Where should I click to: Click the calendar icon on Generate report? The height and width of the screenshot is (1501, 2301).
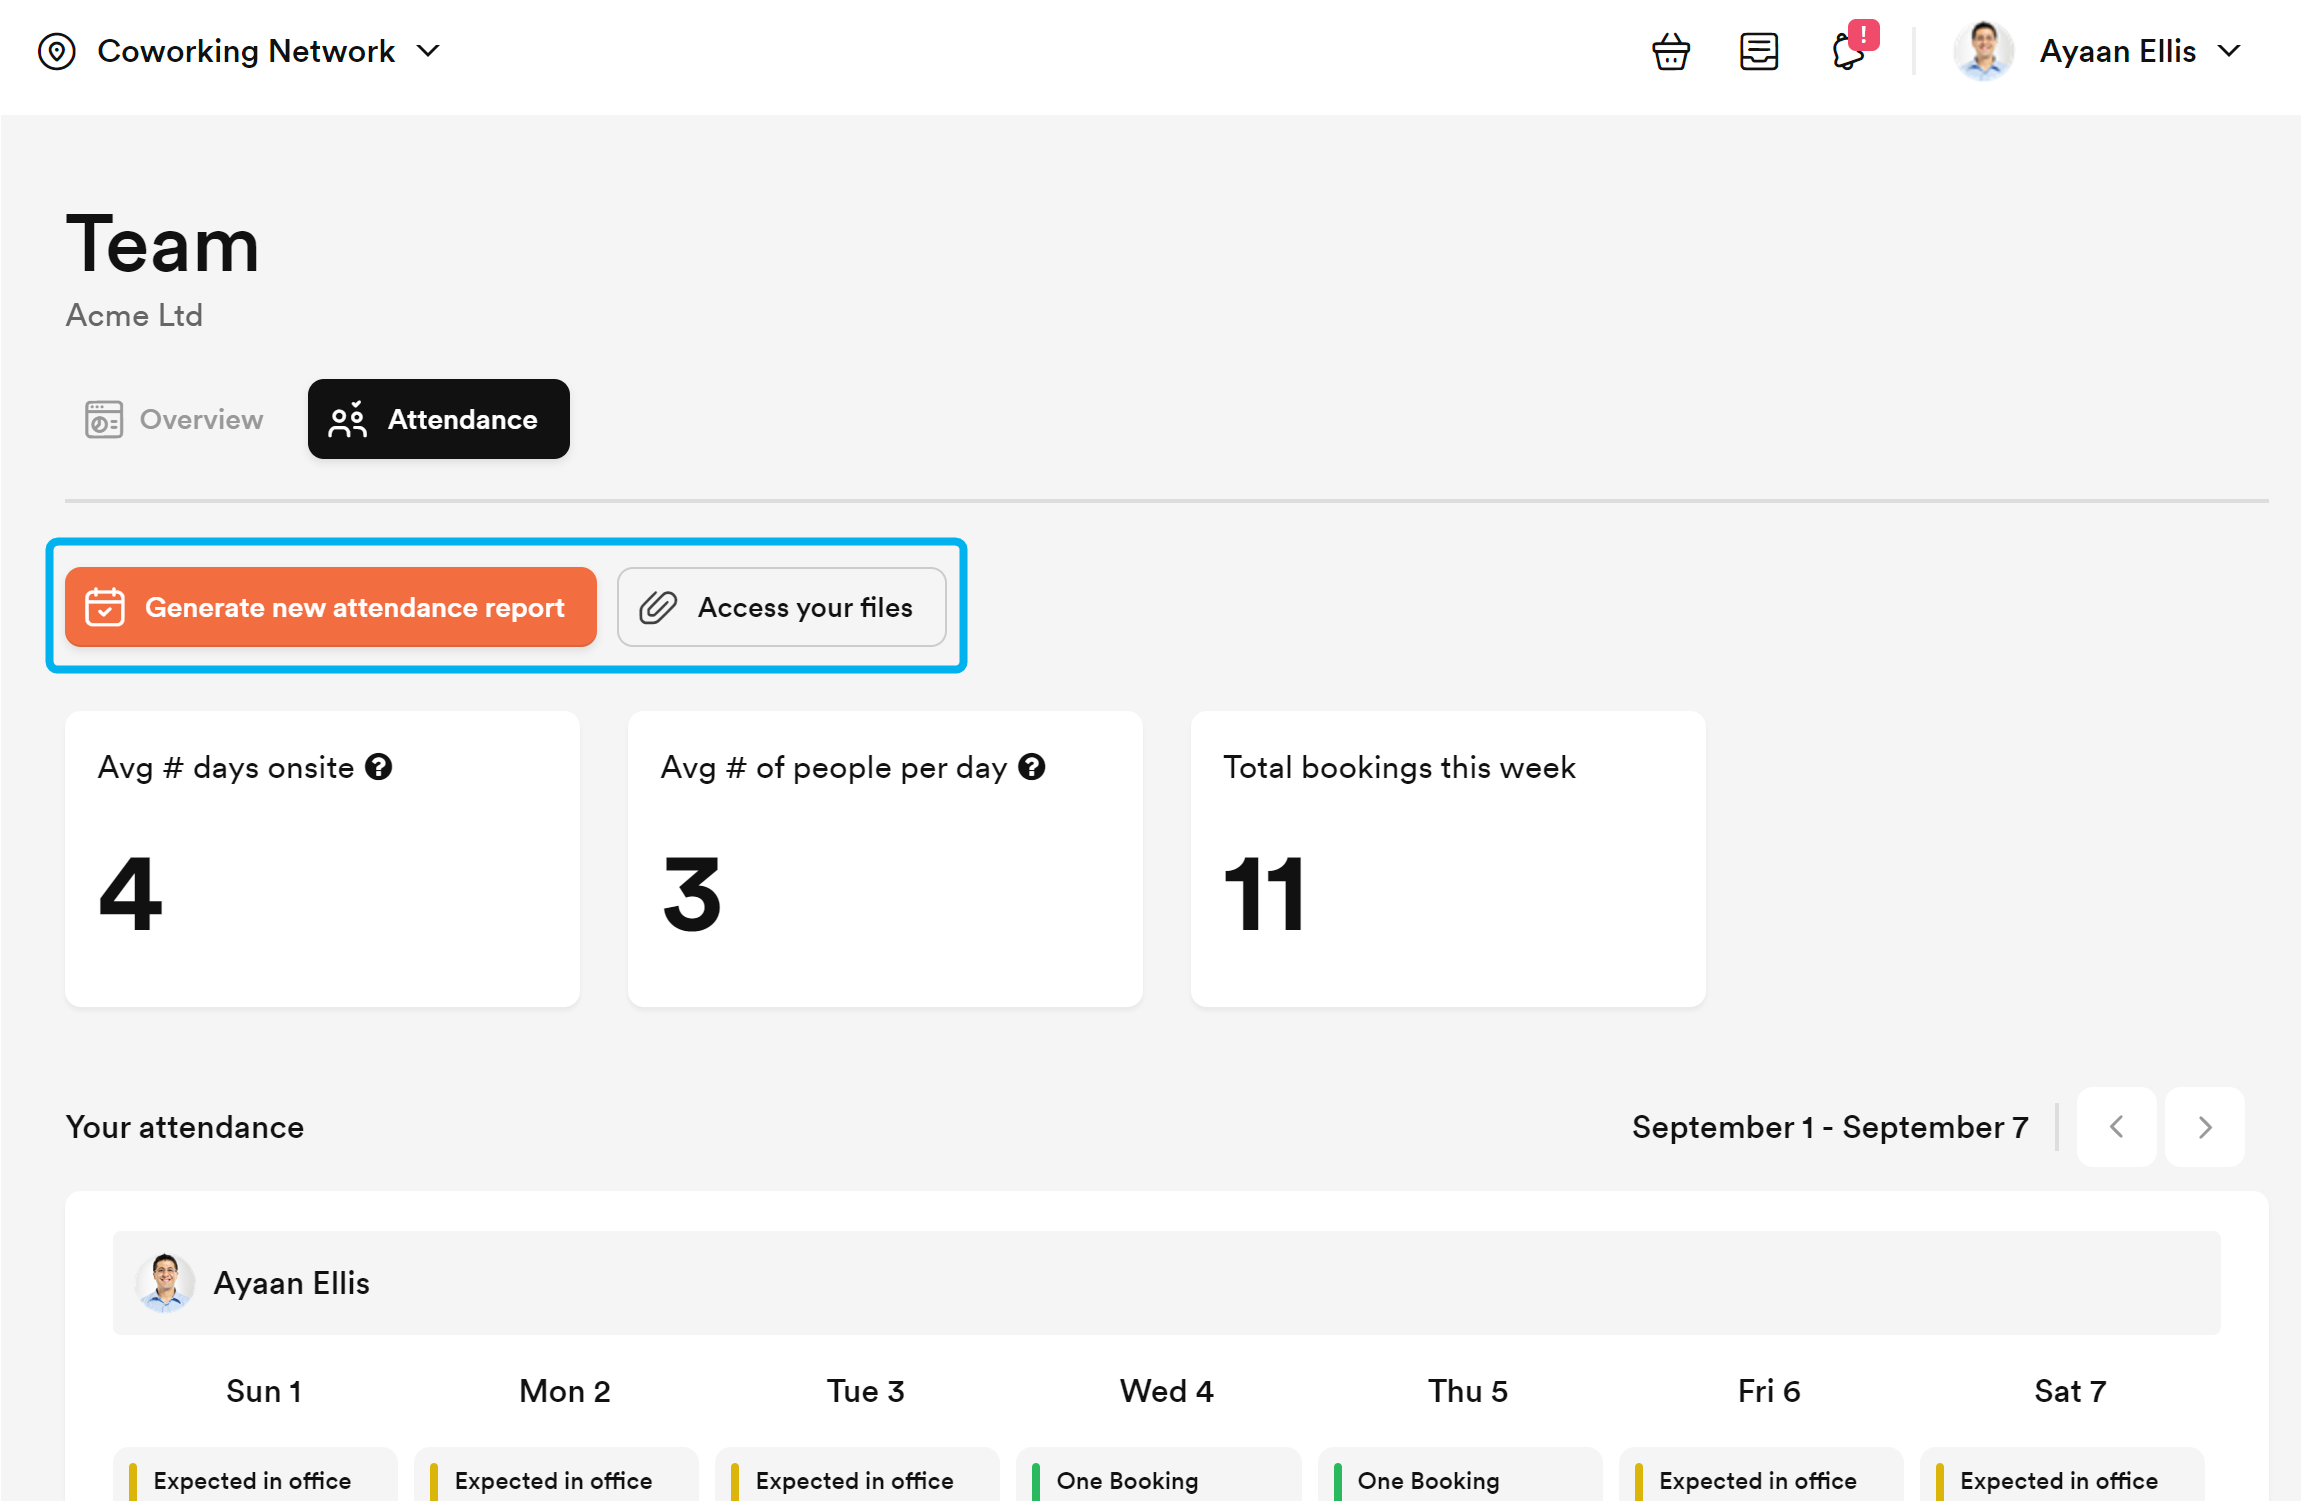(x=105, y=607)
